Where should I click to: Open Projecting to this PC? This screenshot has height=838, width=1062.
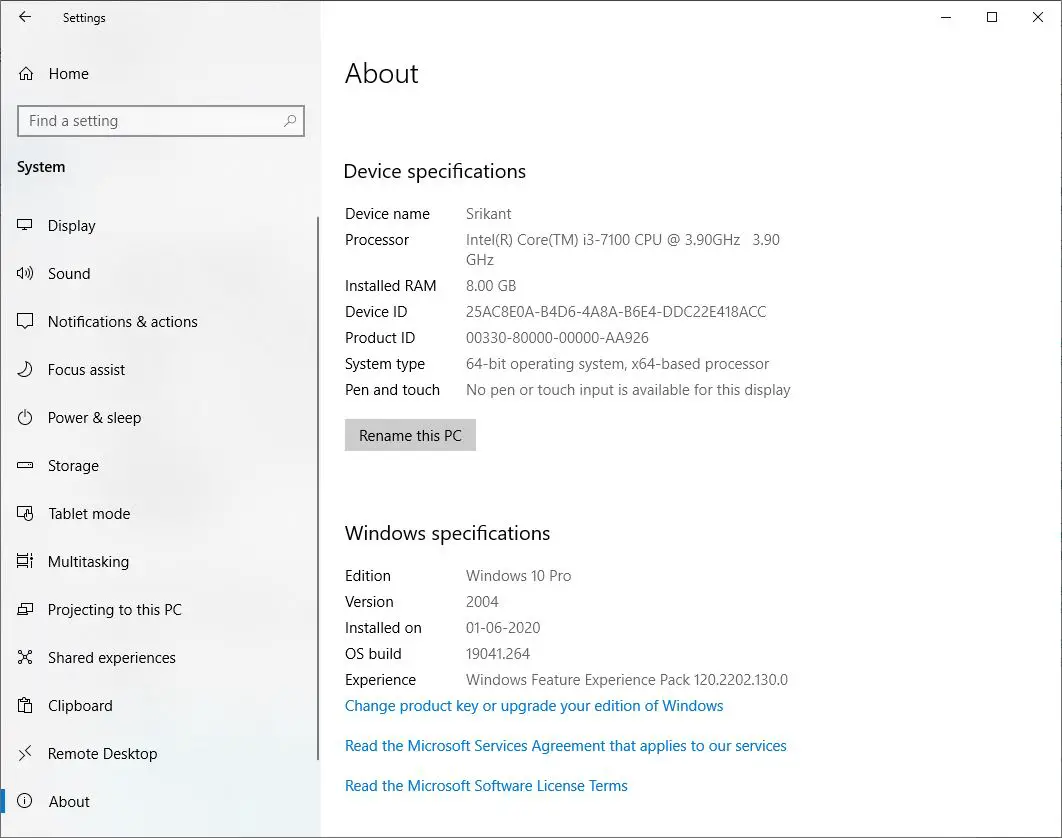[161, 610]
